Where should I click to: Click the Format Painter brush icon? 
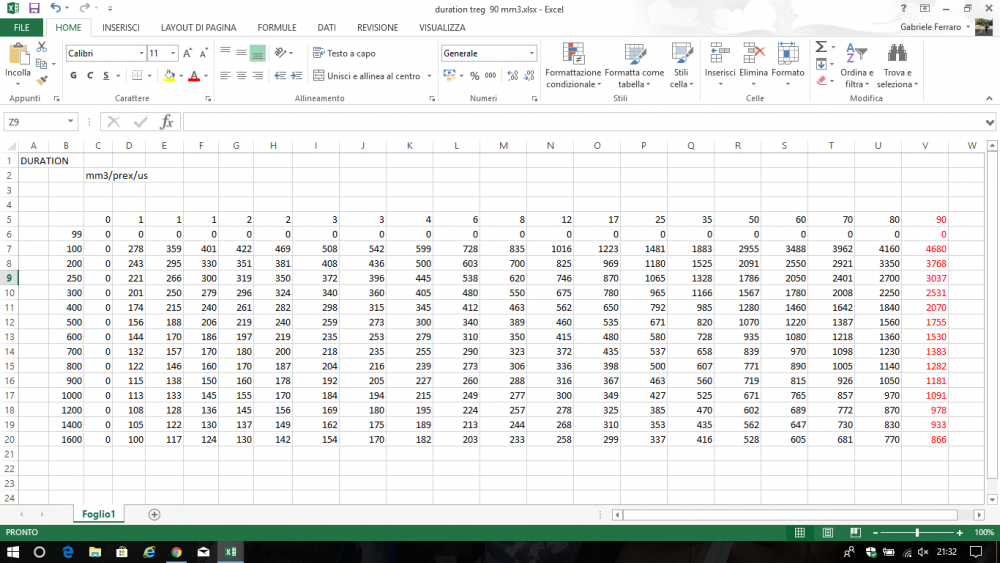[x=42, y=78]
